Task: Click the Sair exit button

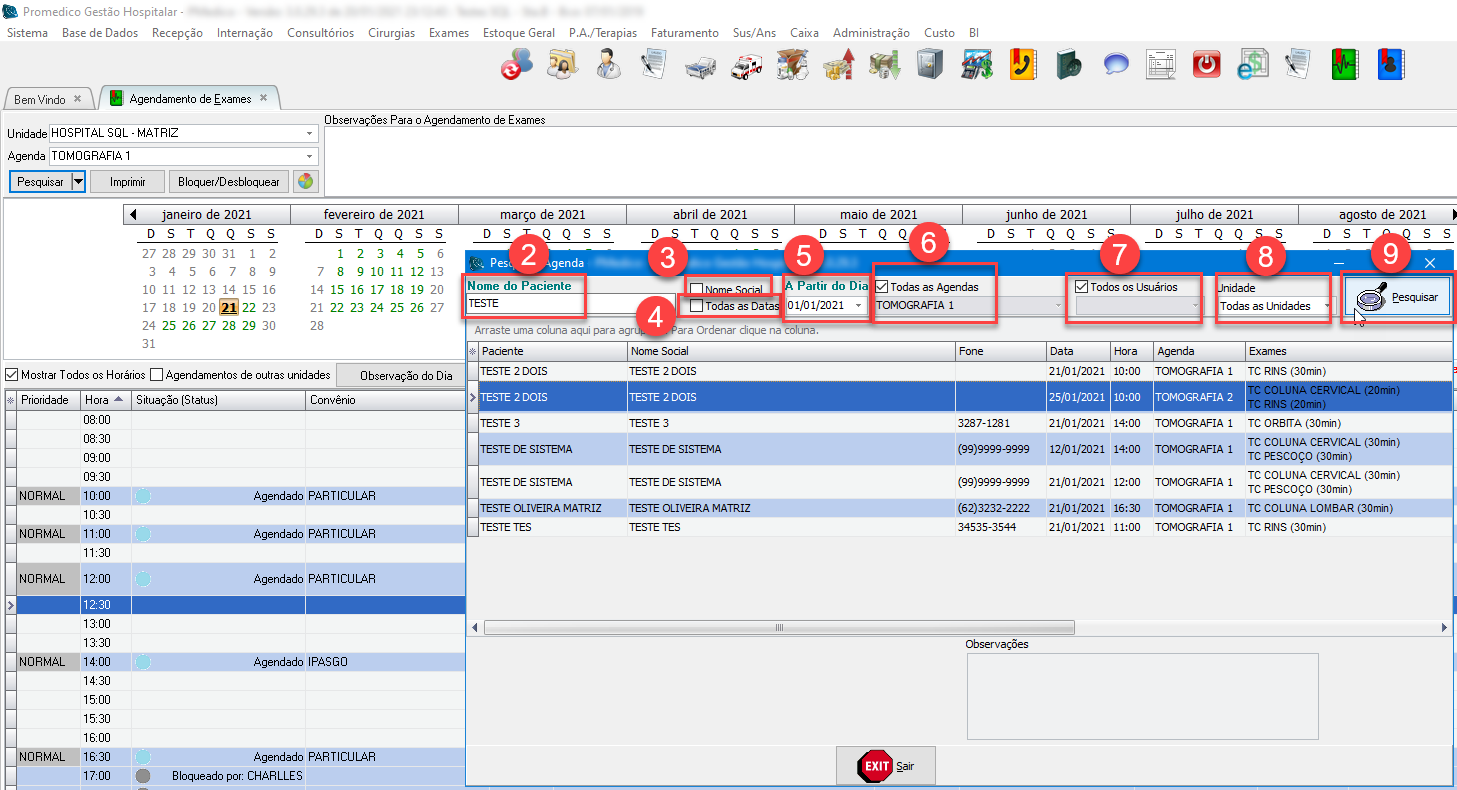Action: (x=886, y=766)
